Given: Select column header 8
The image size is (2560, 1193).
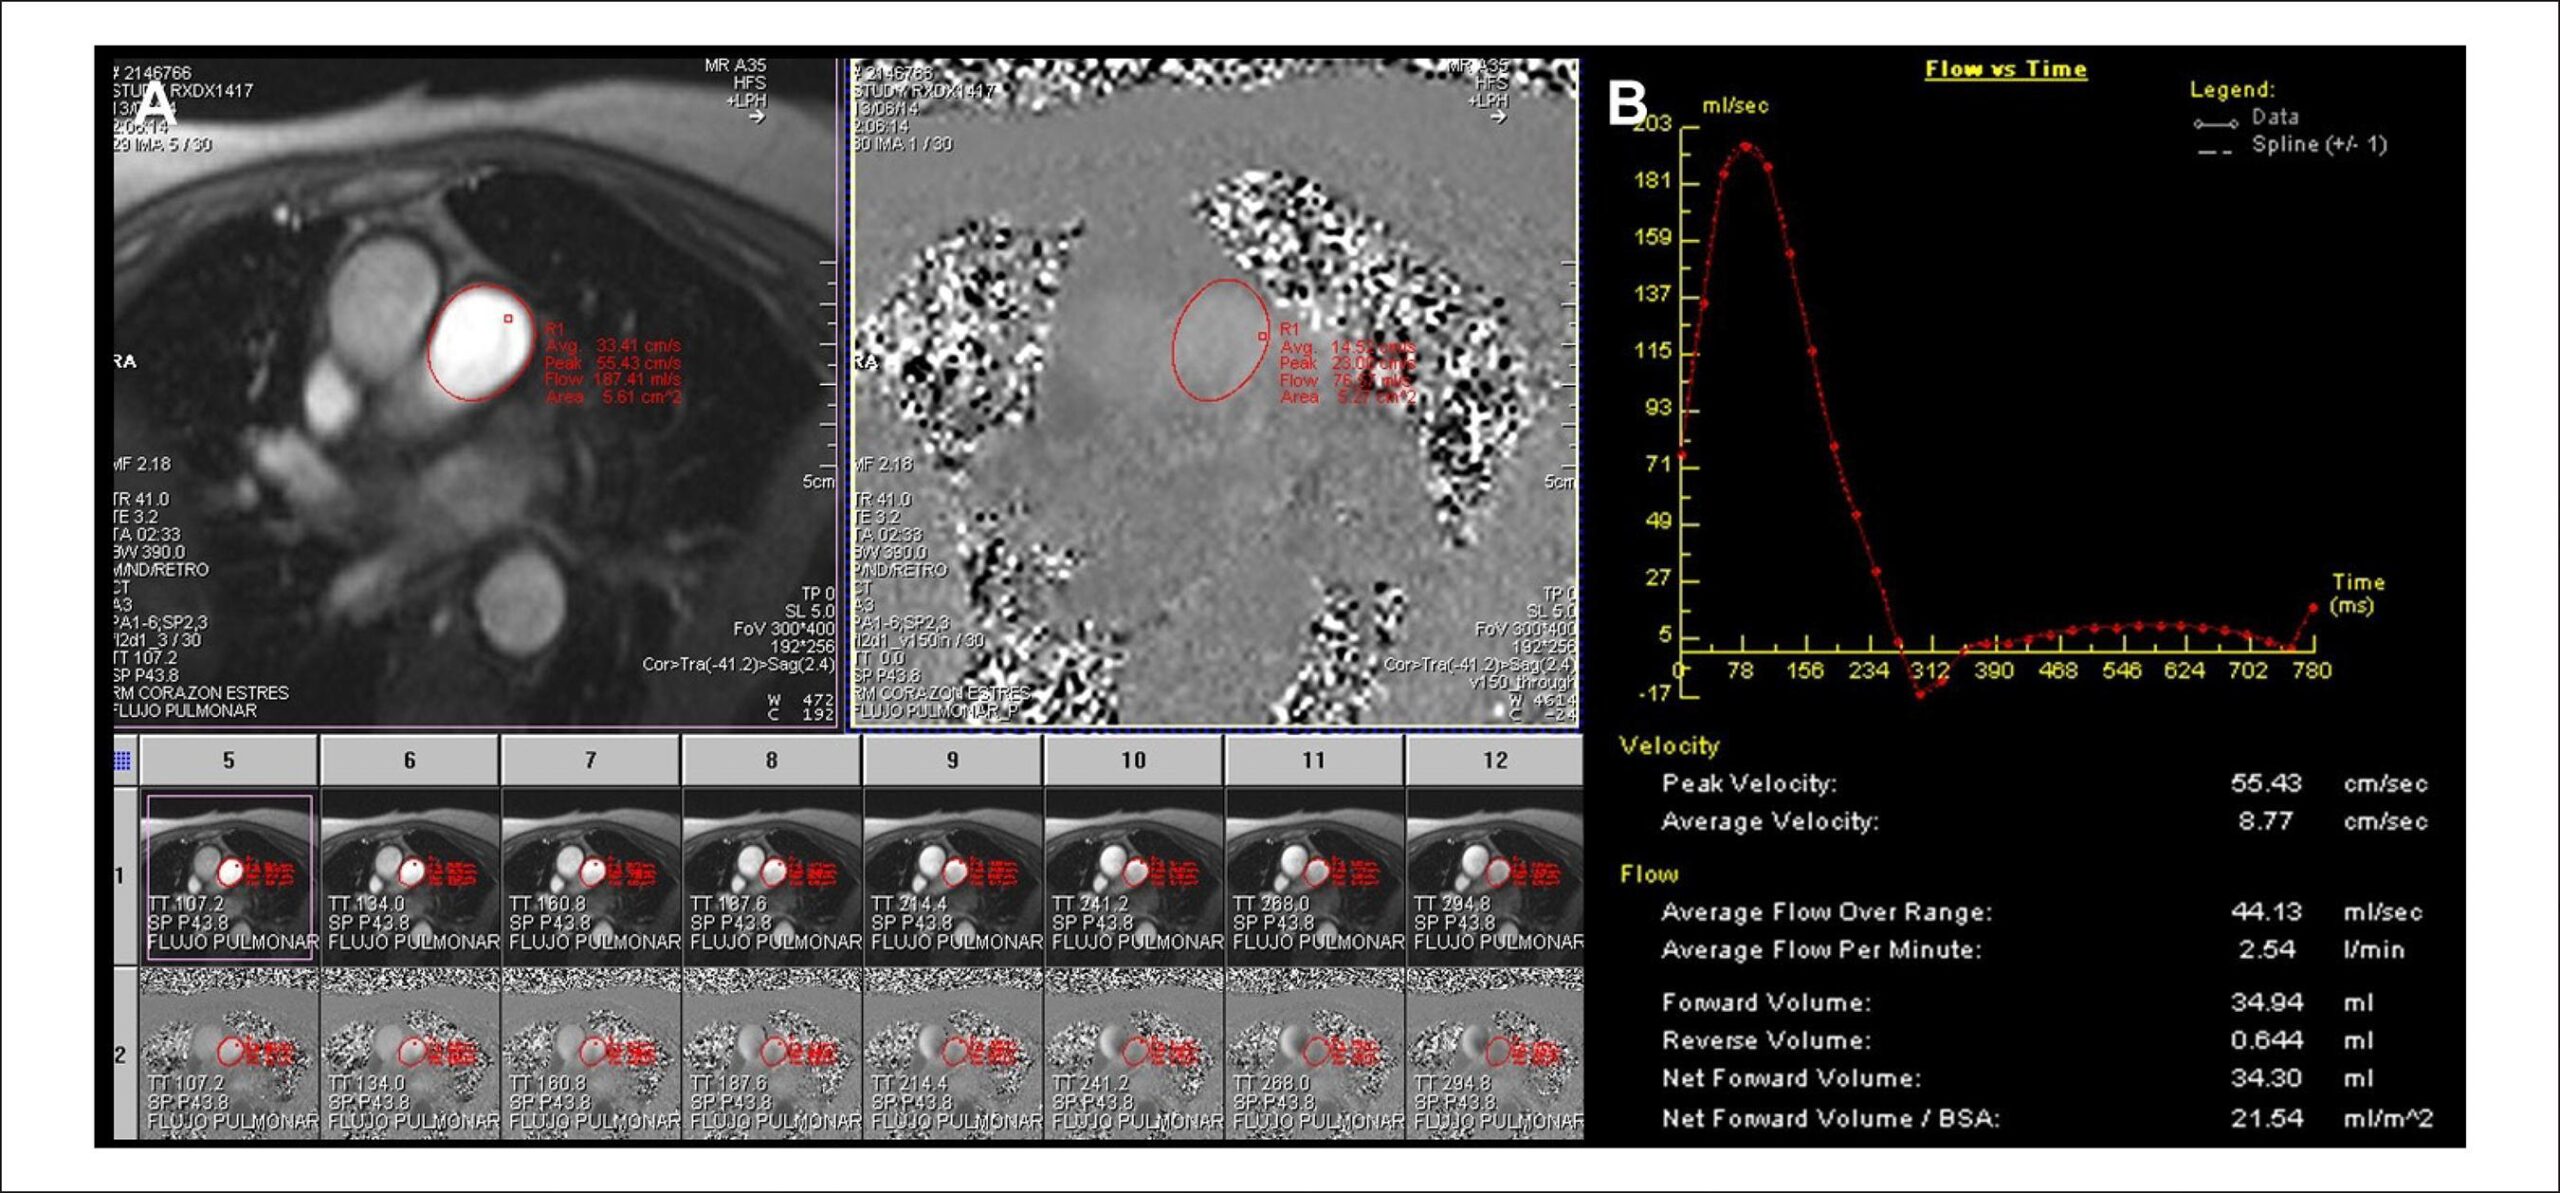Looking at the screenshot, I should click(772, 761).
